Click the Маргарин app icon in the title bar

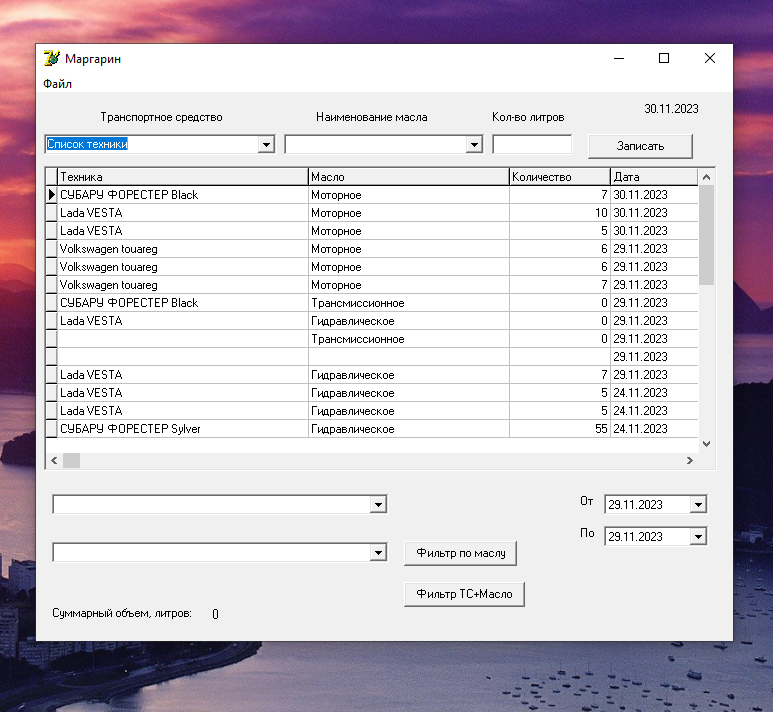52,58
